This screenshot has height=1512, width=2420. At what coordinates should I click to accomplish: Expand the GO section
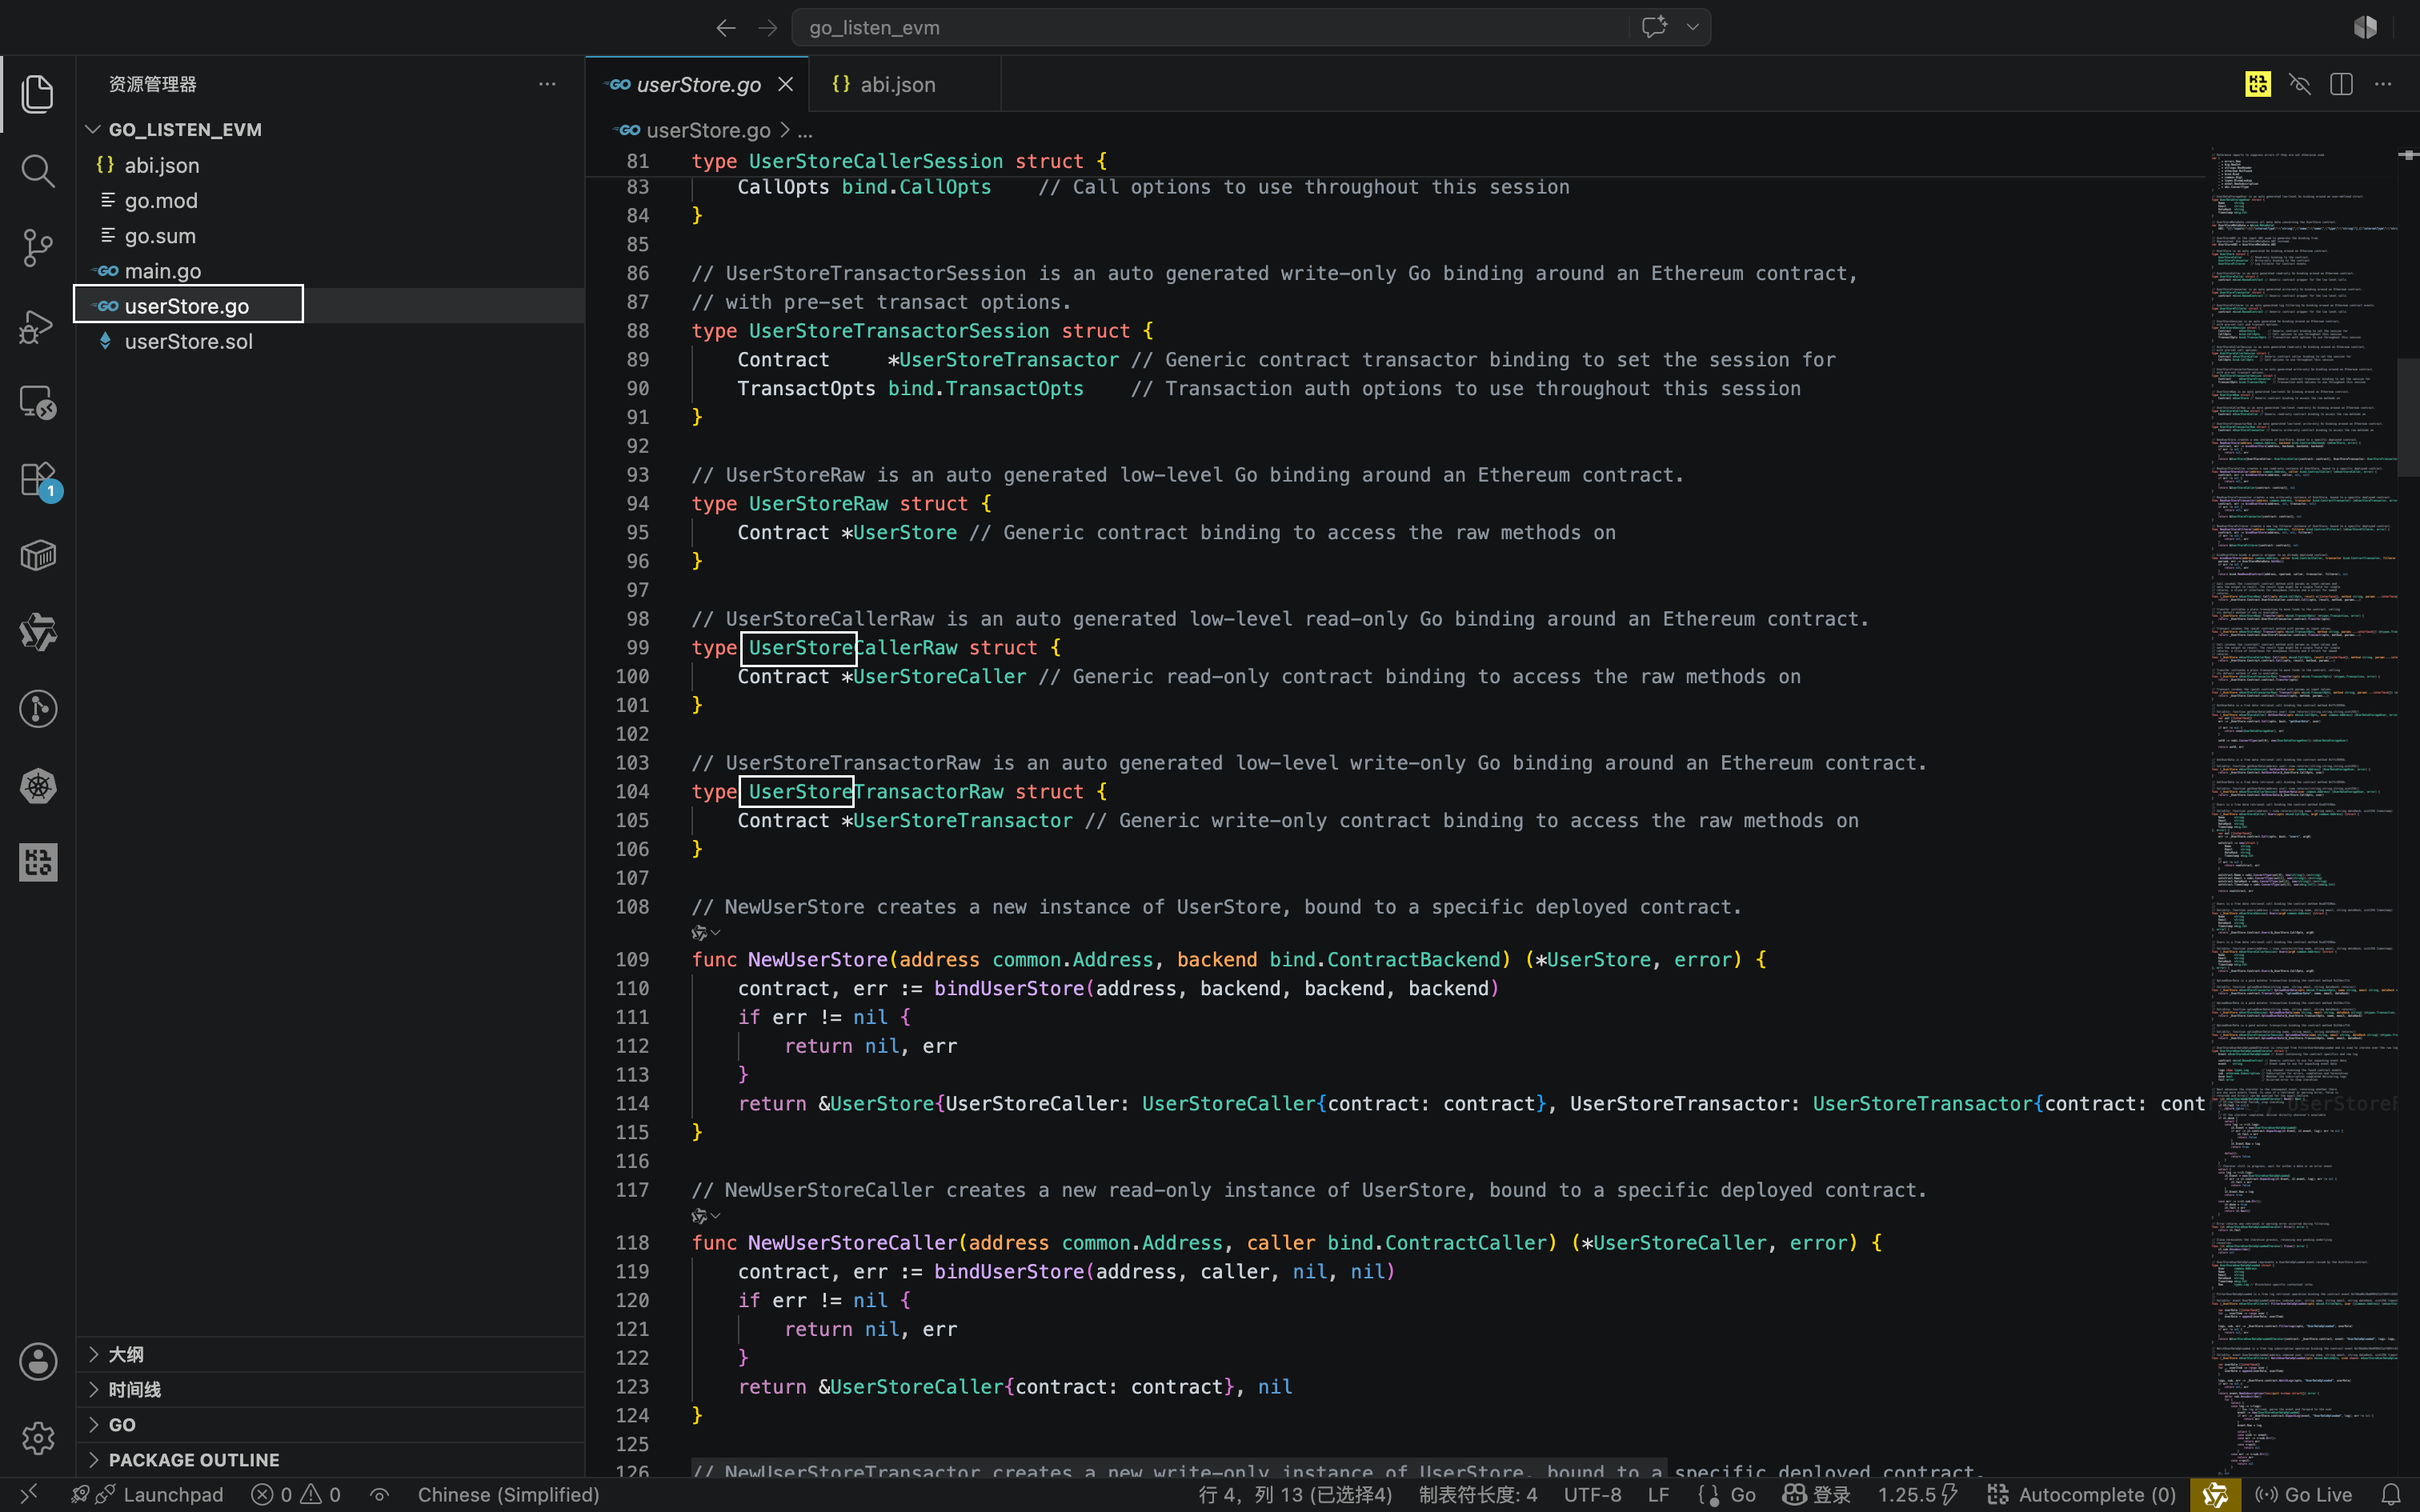331,1424
